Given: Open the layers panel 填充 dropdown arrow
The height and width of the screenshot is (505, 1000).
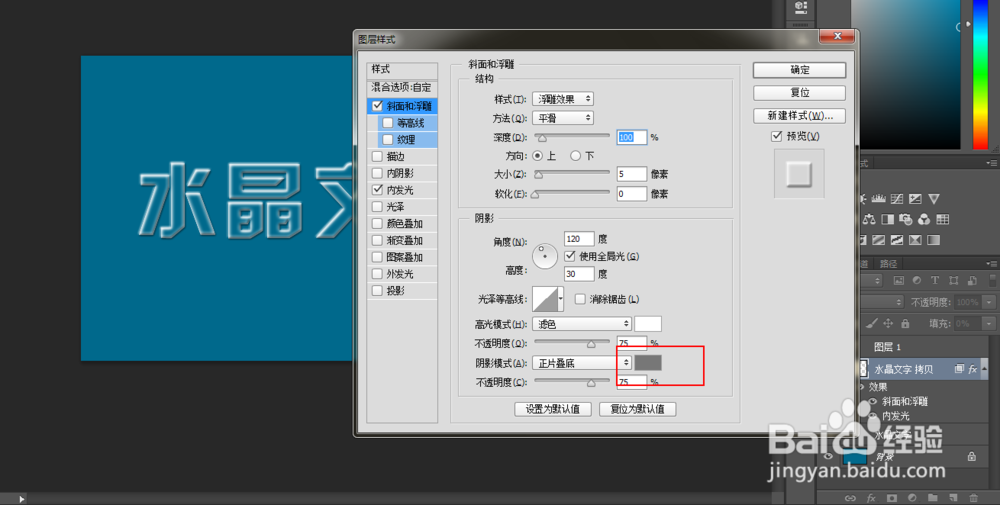Looking at the screenshot, I should tap(989, 324).
